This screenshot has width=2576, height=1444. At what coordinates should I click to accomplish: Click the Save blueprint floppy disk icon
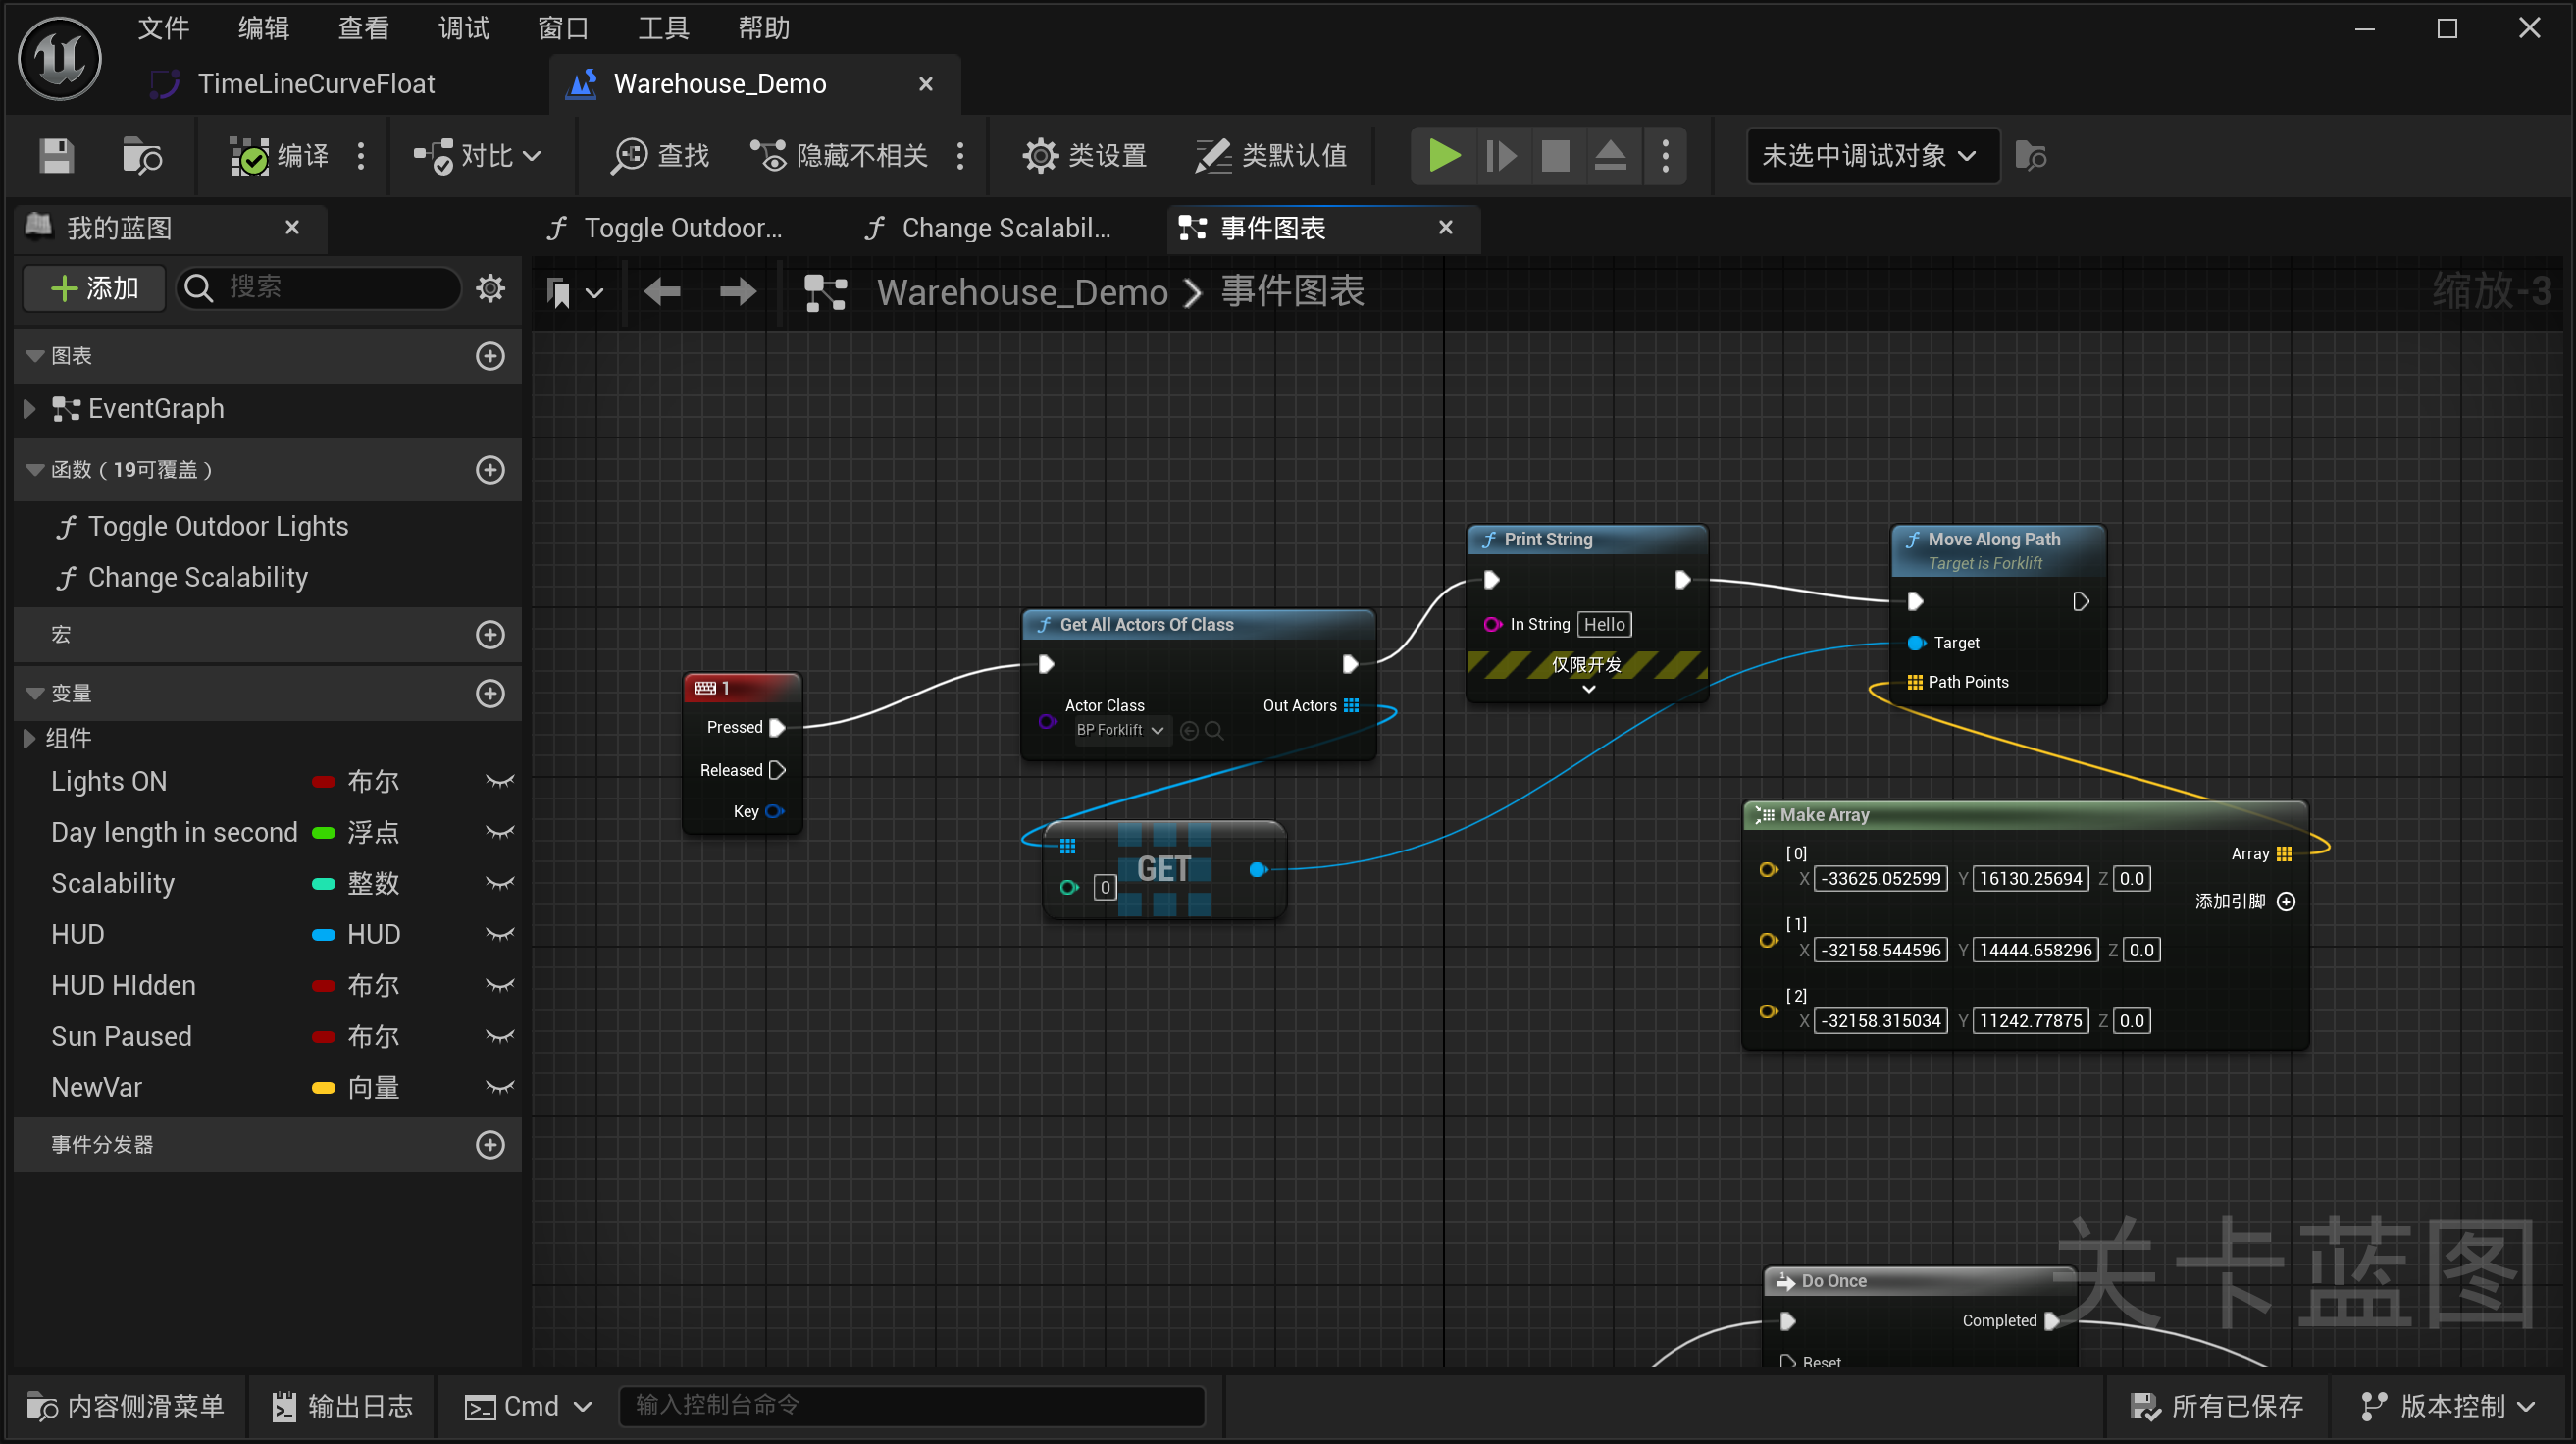pos(56,156)
